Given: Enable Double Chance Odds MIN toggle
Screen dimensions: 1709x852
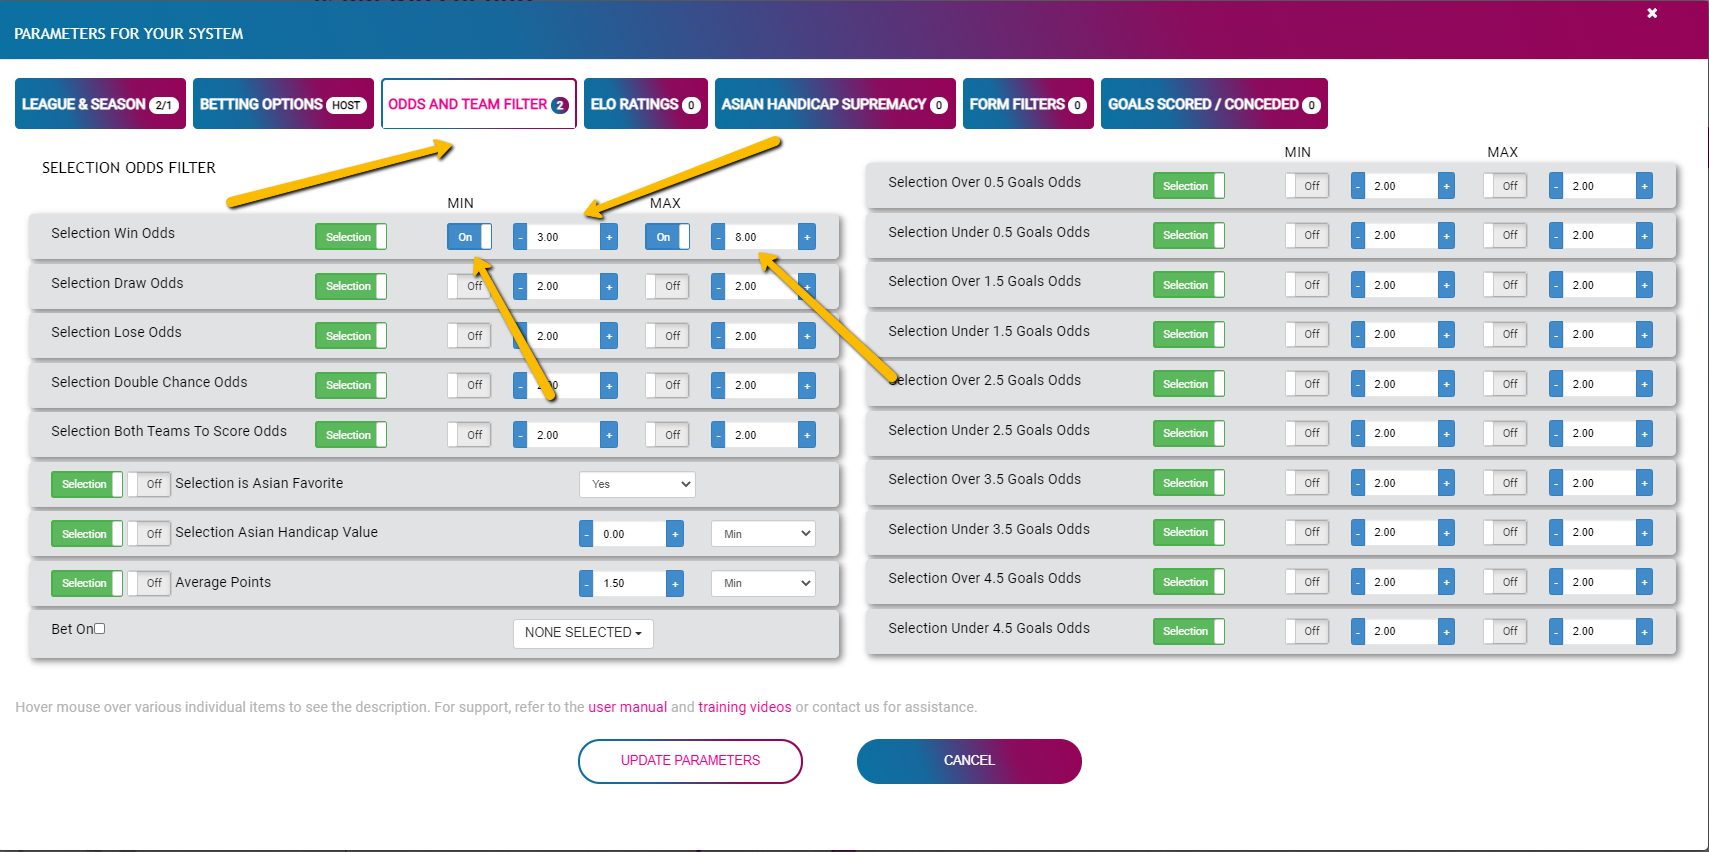Looking at the screenshot, I should pos(469,385).
